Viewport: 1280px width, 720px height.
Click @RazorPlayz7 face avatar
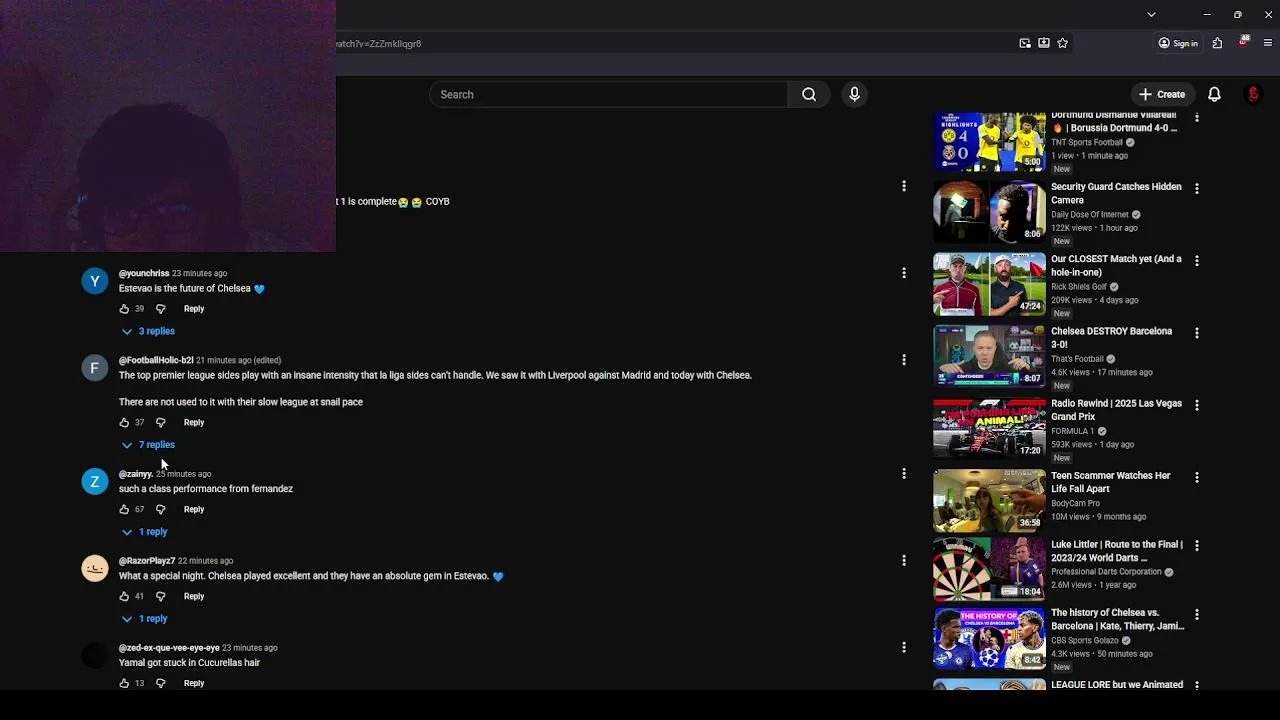coord(94,569)
